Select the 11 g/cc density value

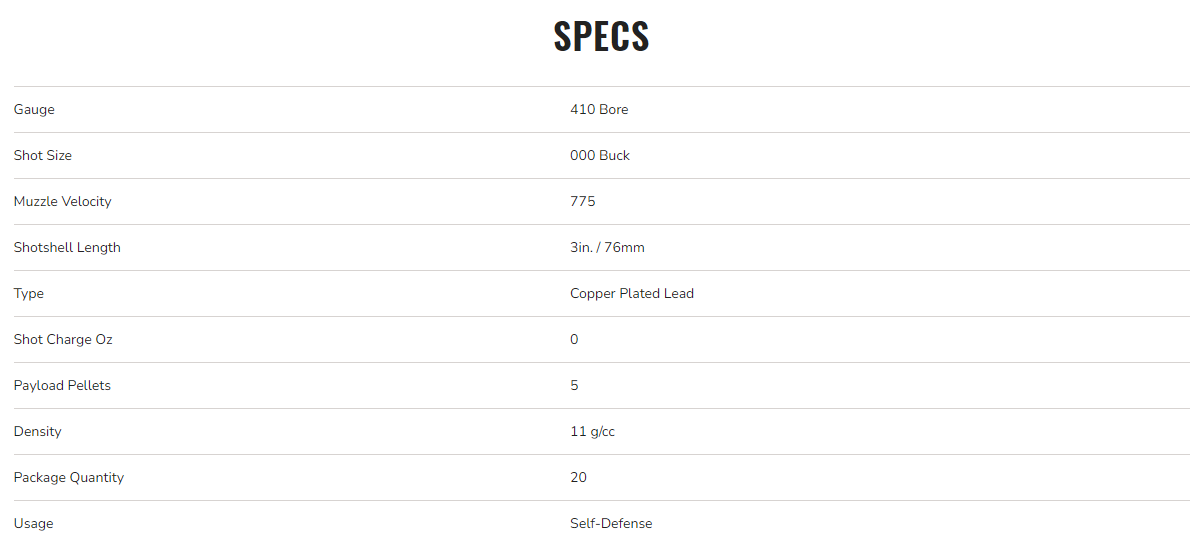[592, 432]
